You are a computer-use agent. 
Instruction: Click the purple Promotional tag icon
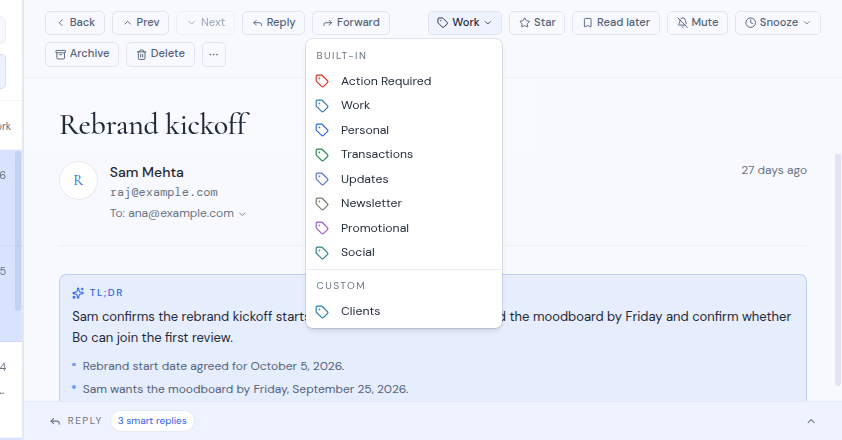pos(322,228)
